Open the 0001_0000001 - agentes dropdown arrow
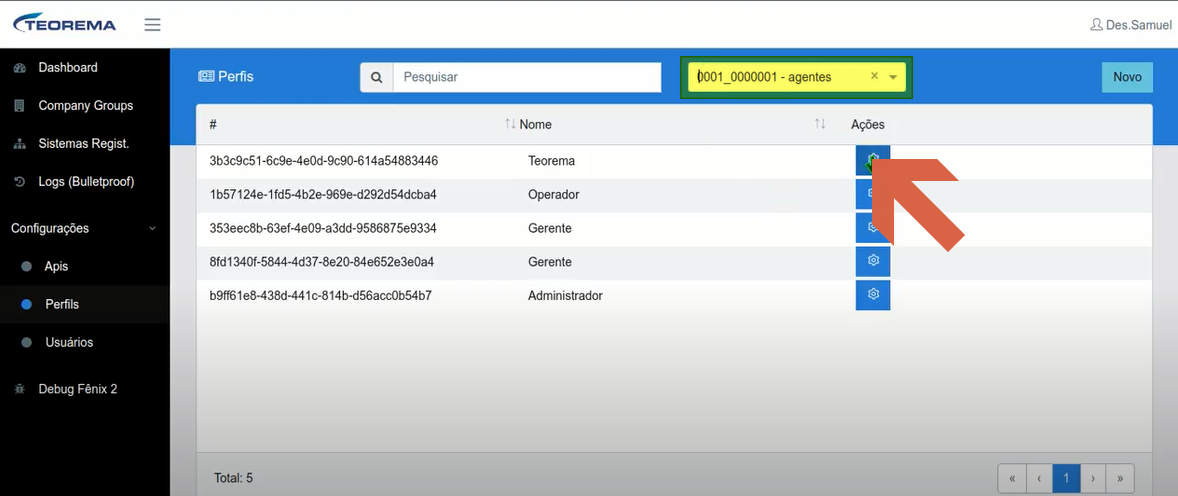 (893, 77)
